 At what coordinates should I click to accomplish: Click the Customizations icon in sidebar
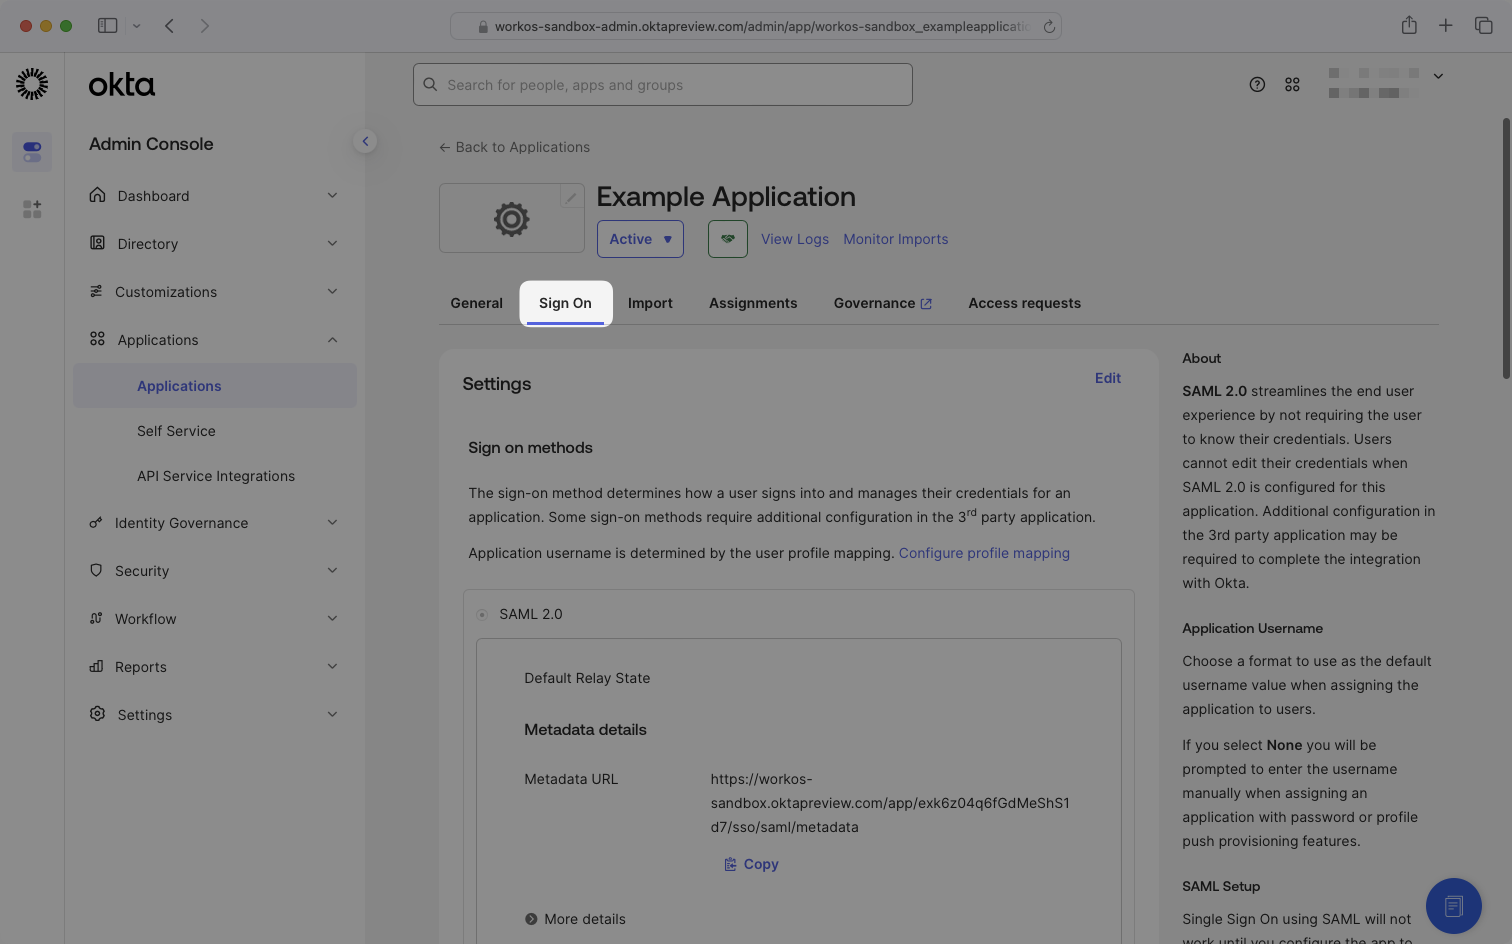[96, 291]
